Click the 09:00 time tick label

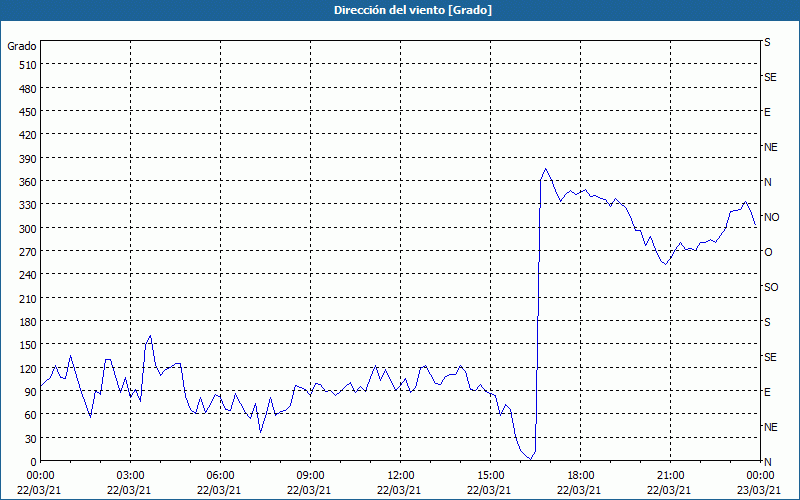coord(310,476)
